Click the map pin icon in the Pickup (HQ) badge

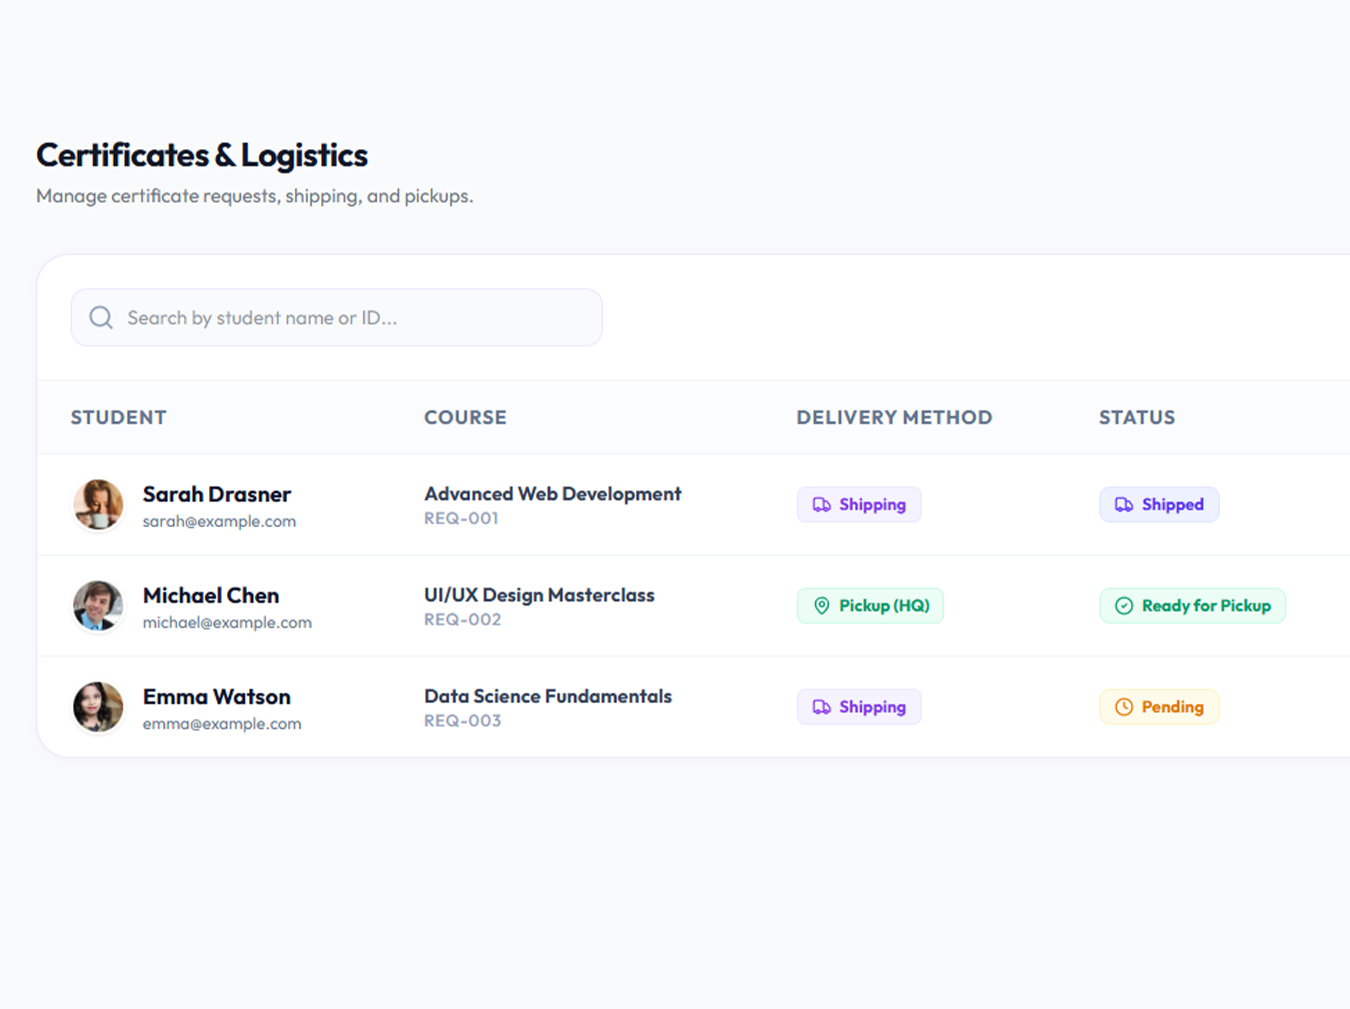point(821,606)
